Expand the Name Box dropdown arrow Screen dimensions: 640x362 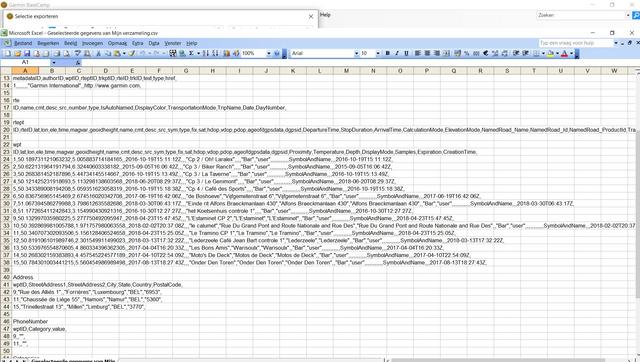[x=54, y=62]
